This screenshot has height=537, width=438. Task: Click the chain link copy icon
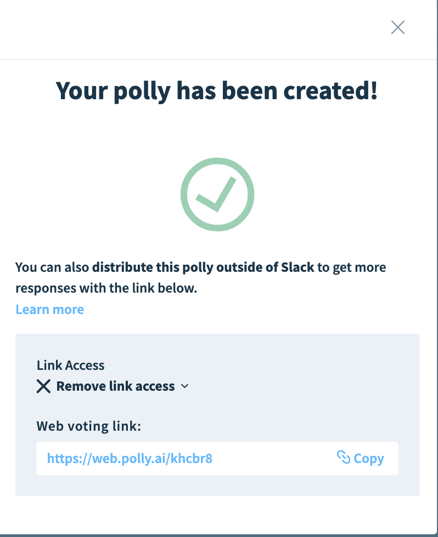[x=343, y=457]
